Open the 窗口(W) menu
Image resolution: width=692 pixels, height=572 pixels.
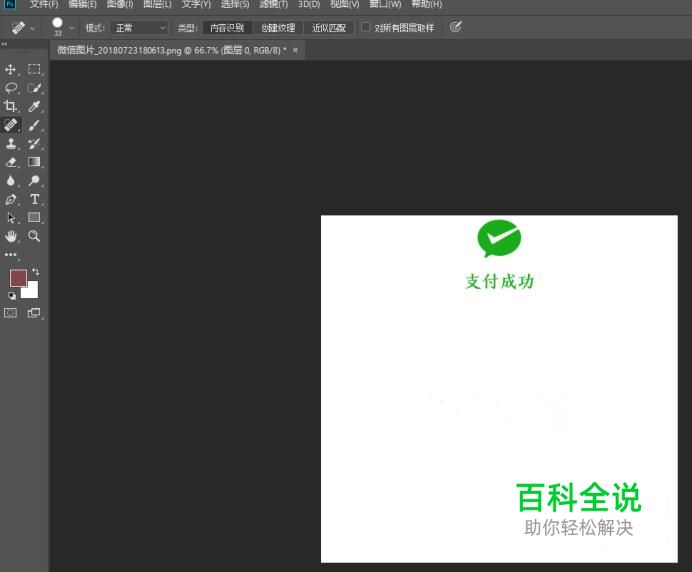385,4
